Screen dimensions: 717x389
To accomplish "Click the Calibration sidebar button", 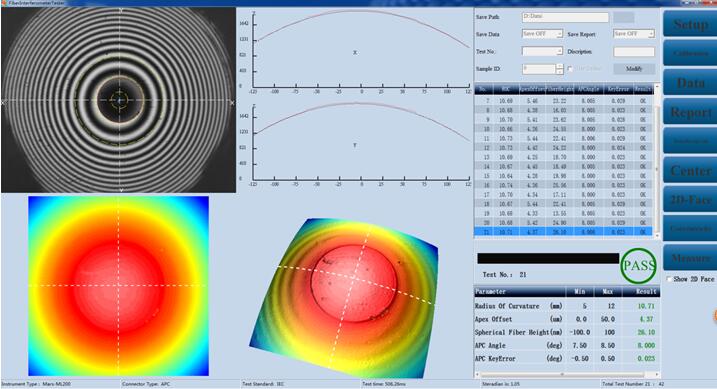I will pos(690,53).
